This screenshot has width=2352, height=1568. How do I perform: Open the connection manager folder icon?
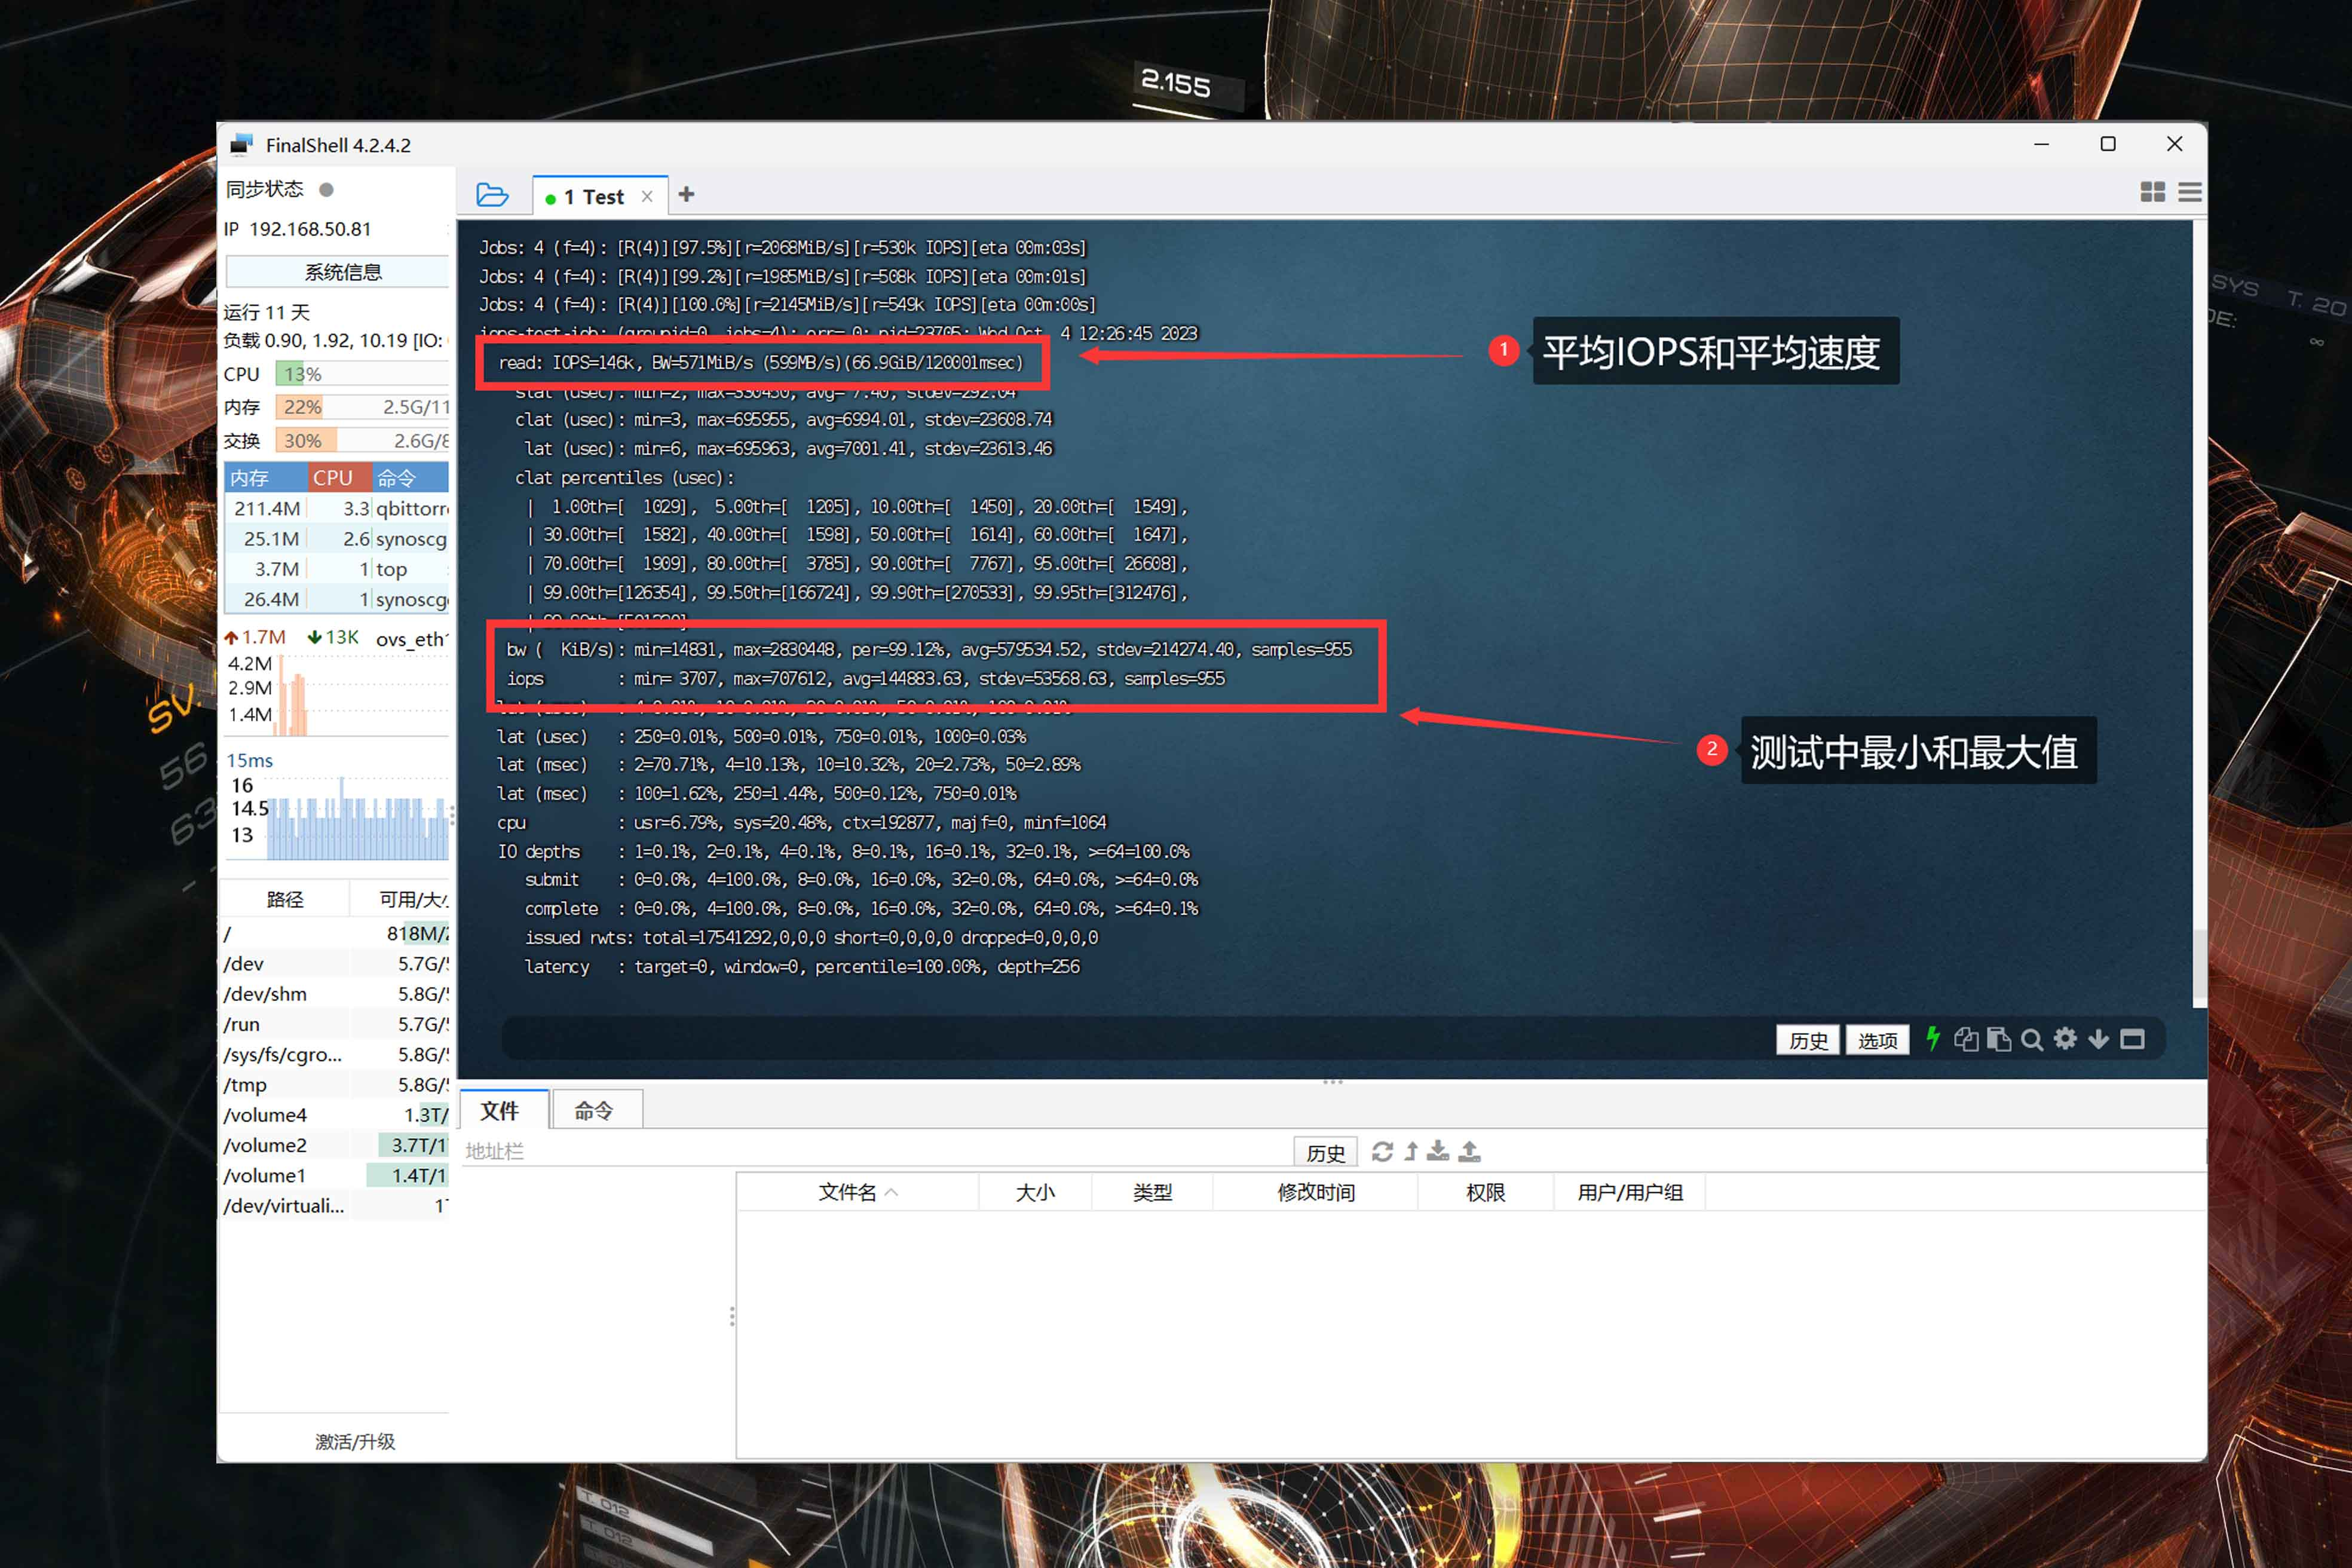click(492, 195)
